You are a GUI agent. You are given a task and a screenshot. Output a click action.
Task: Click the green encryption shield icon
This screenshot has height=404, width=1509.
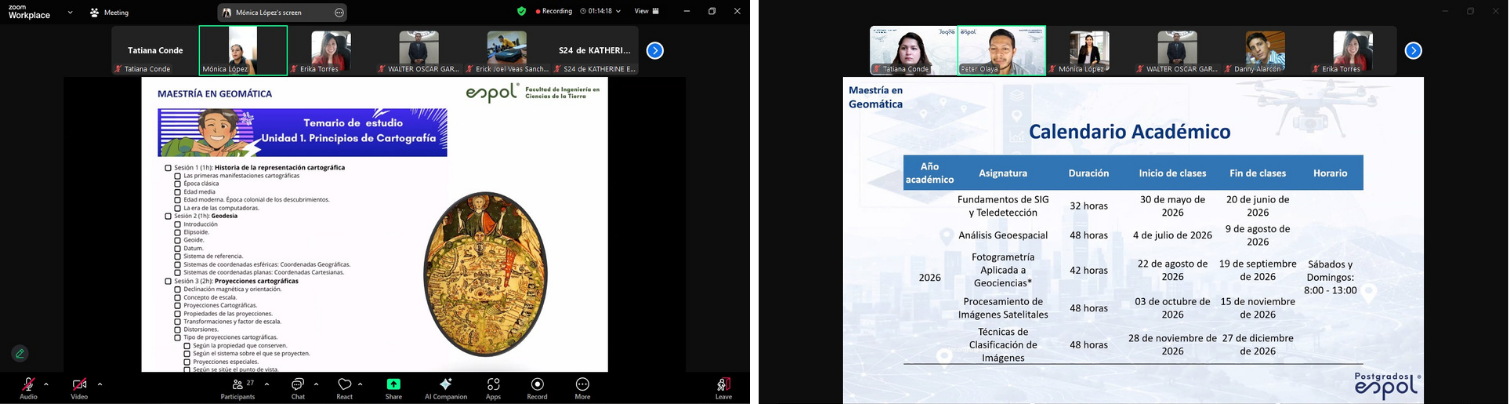pyautogui.click(x=521, y=11)
